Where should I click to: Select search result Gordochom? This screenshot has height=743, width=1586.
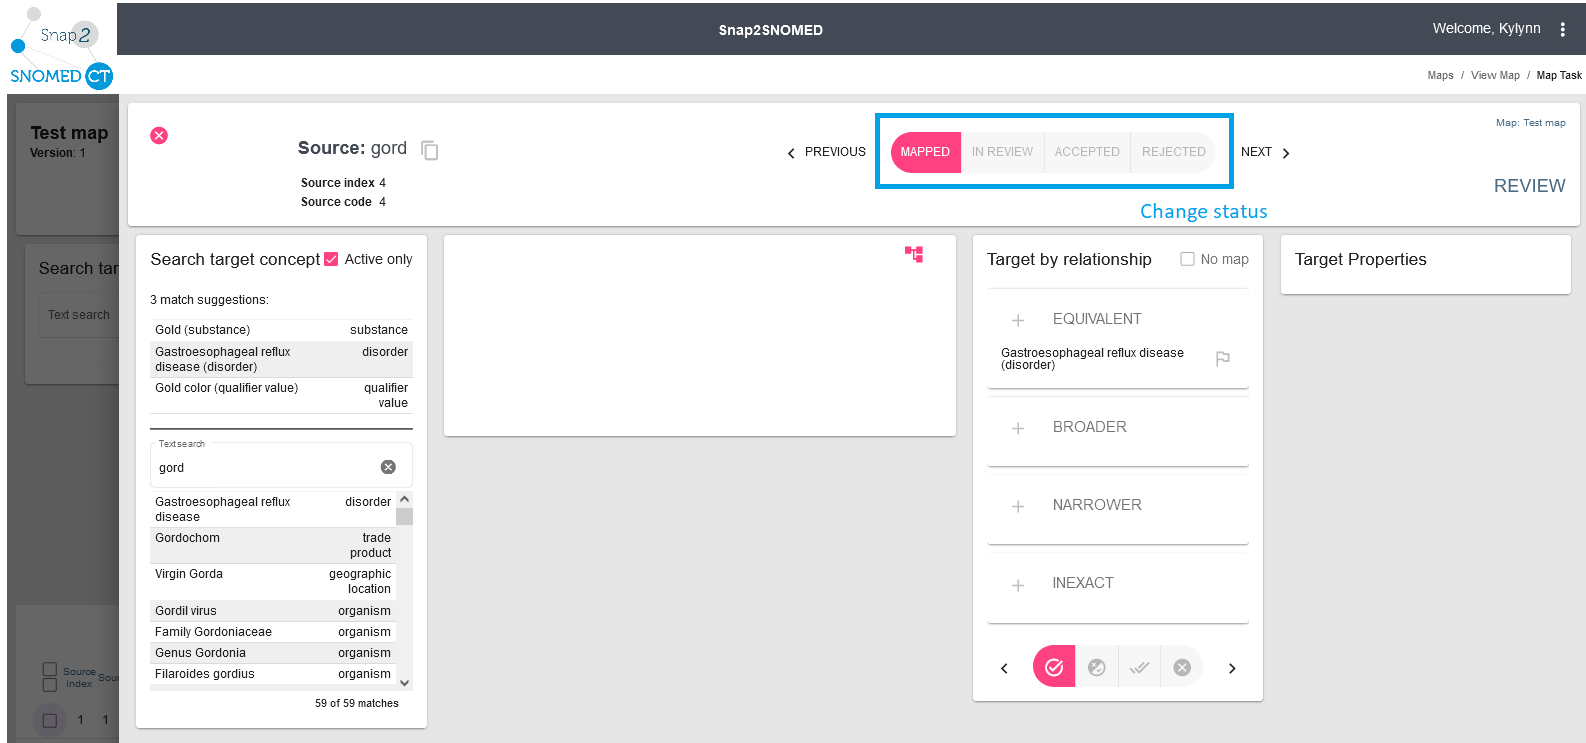click(273, 545)
